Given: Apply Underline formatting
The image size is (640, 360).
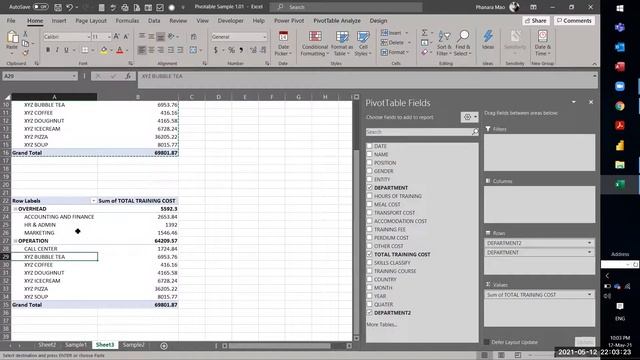Looking at the screenshot, I should (x=66, y=50).
